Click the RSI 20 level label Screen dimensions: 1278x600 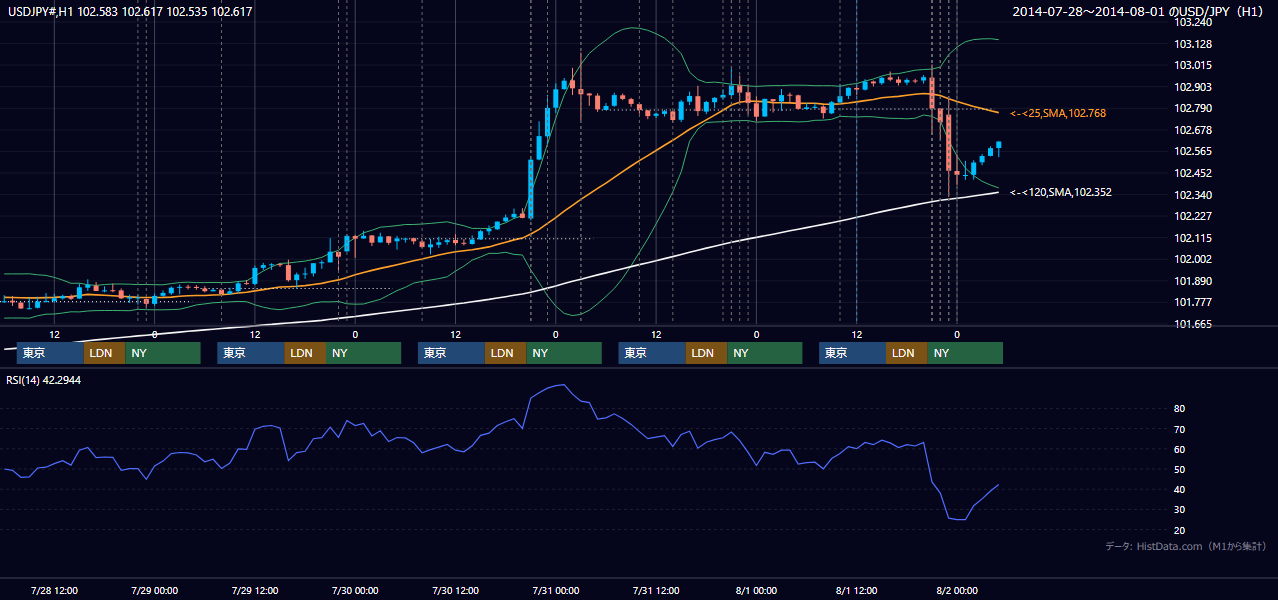(1180, 530)
